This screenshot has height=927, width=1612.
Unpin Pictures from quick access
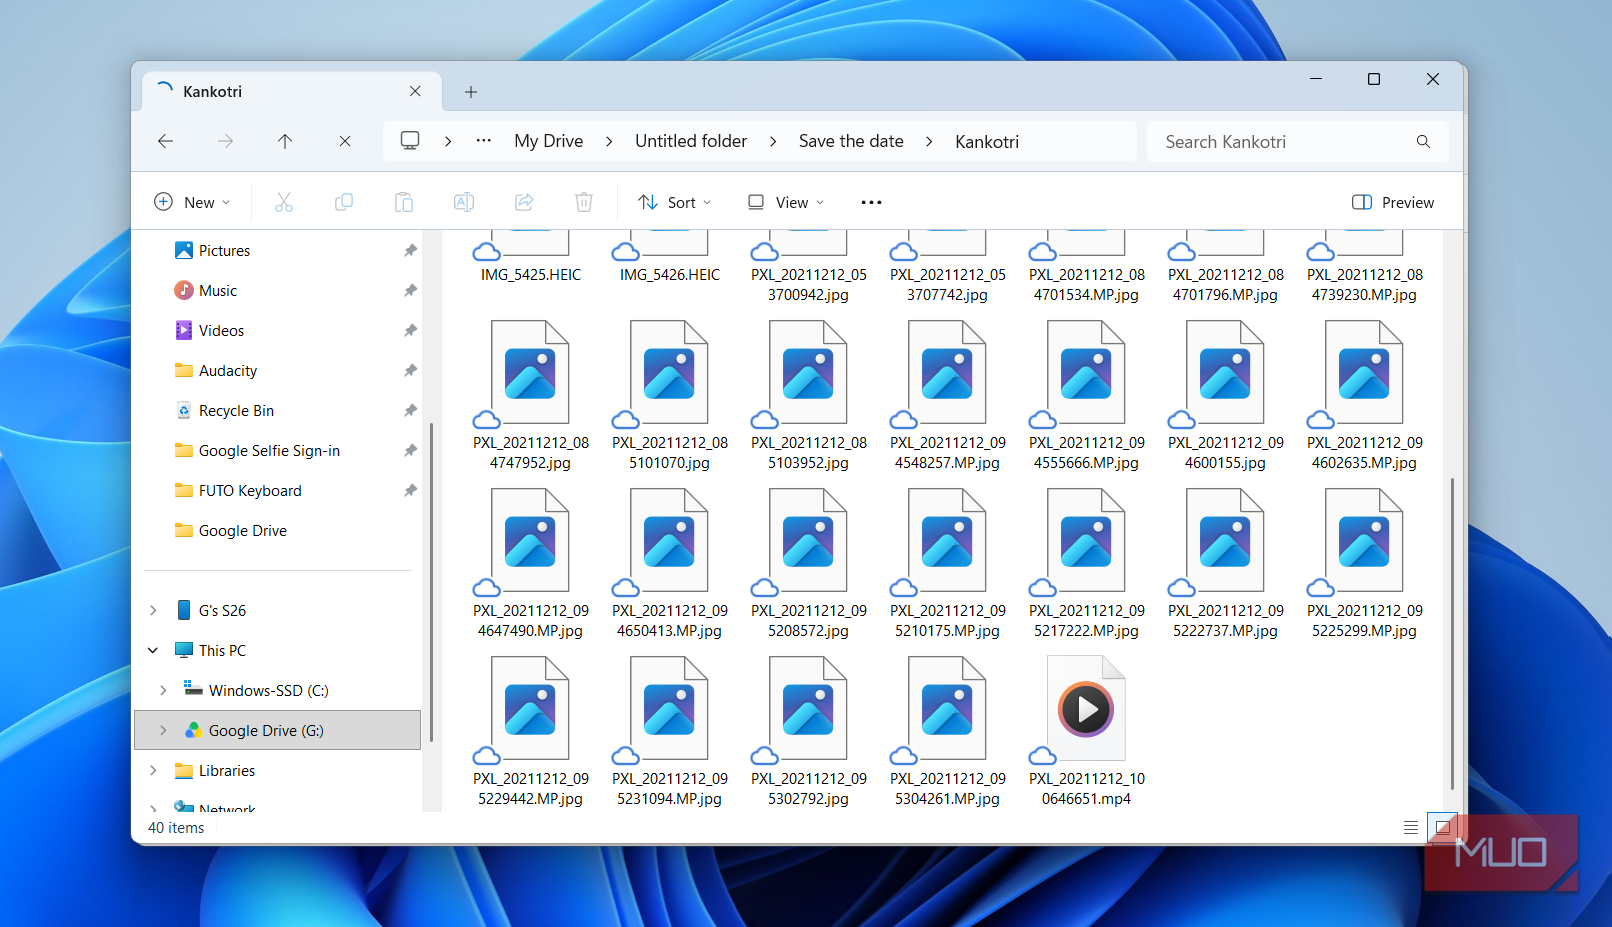tap(410, 250)
